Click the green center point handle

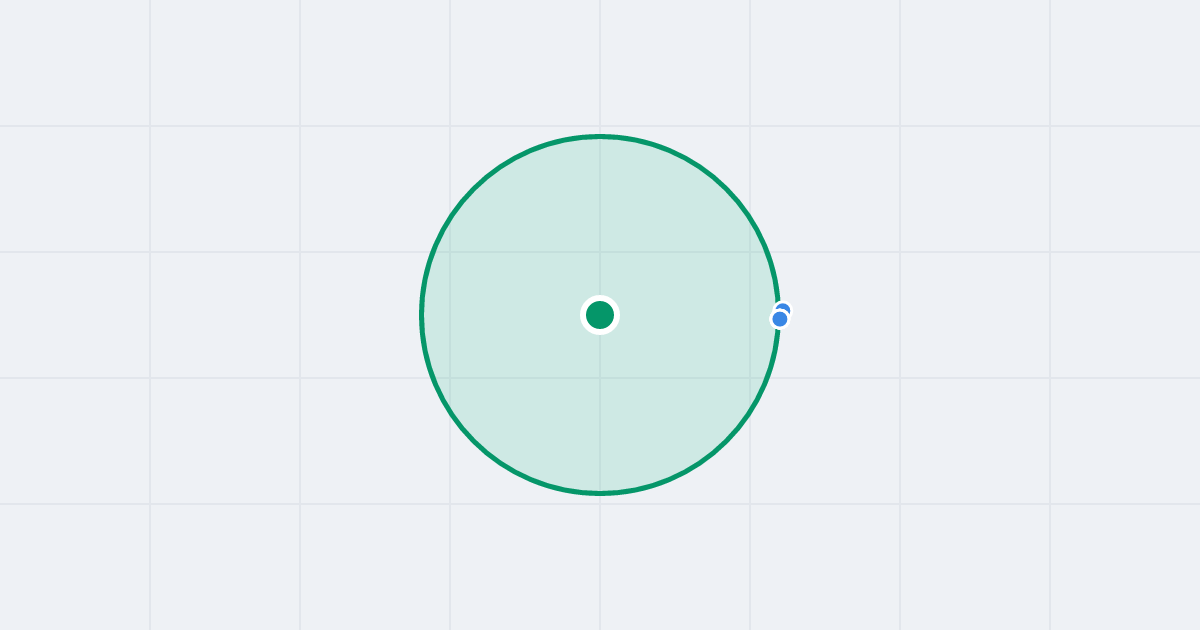point(600,315)
